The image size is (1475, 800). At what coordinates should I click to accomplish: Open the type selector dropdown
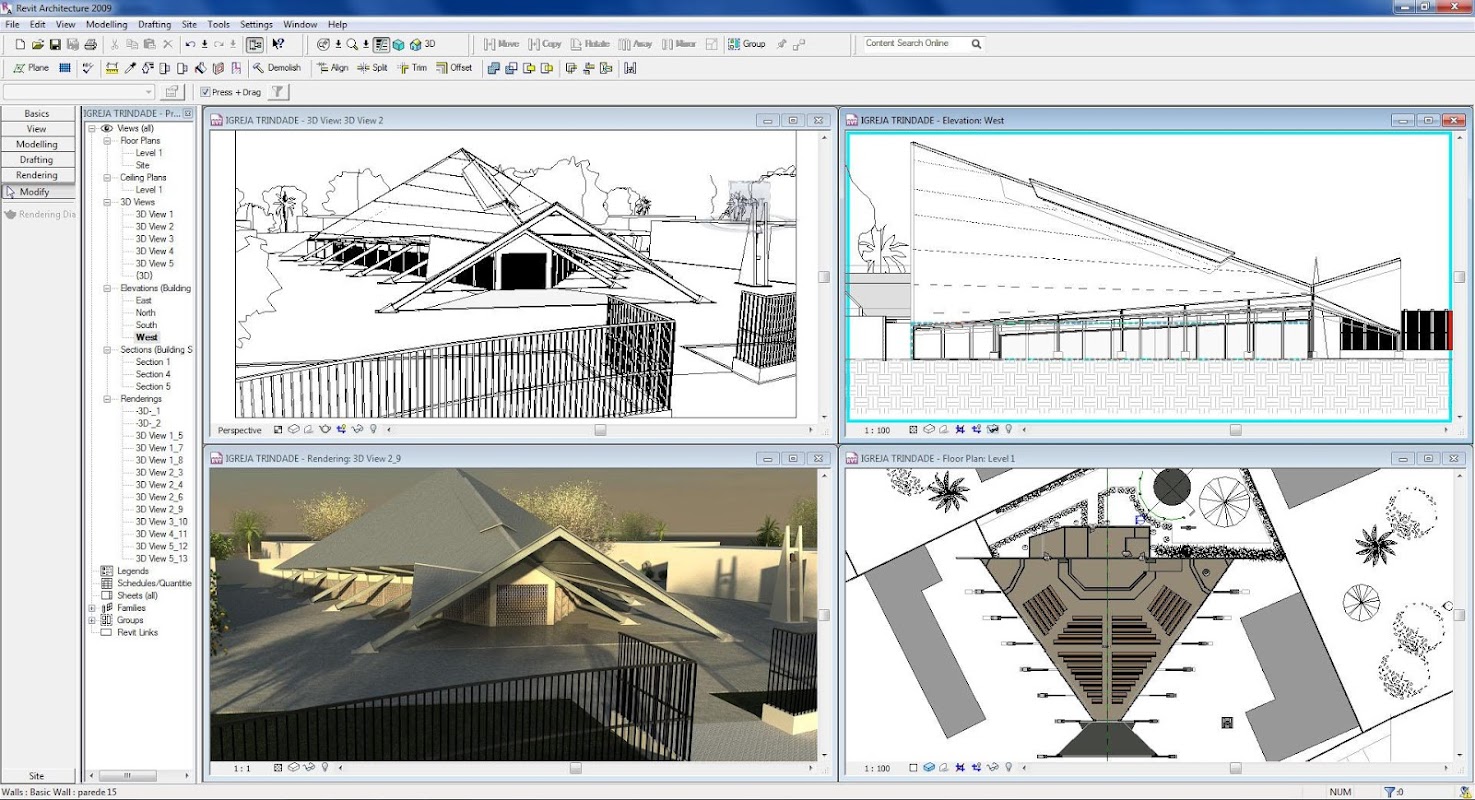pos(149,92)
